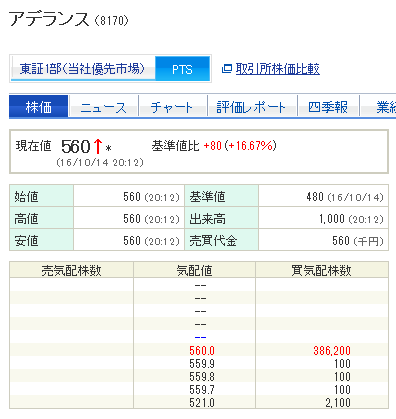The height and width of the screenshot is (419, 396).
Task: Click the current price 560 value
Action: tap(76, 146)
